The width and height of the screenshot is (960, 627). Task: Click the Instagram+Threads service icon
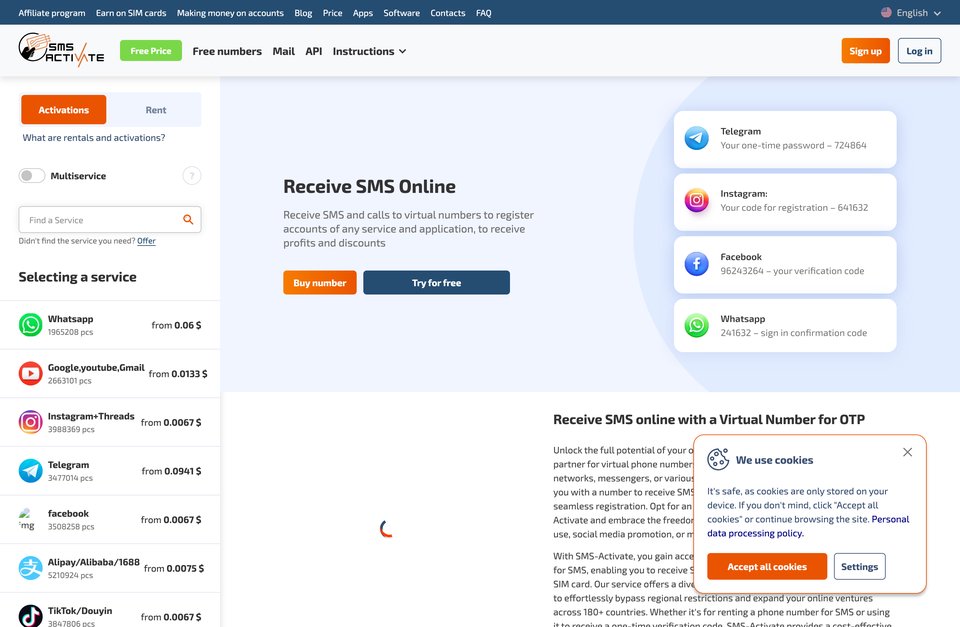pyautogui.click(x=30, y=422)
